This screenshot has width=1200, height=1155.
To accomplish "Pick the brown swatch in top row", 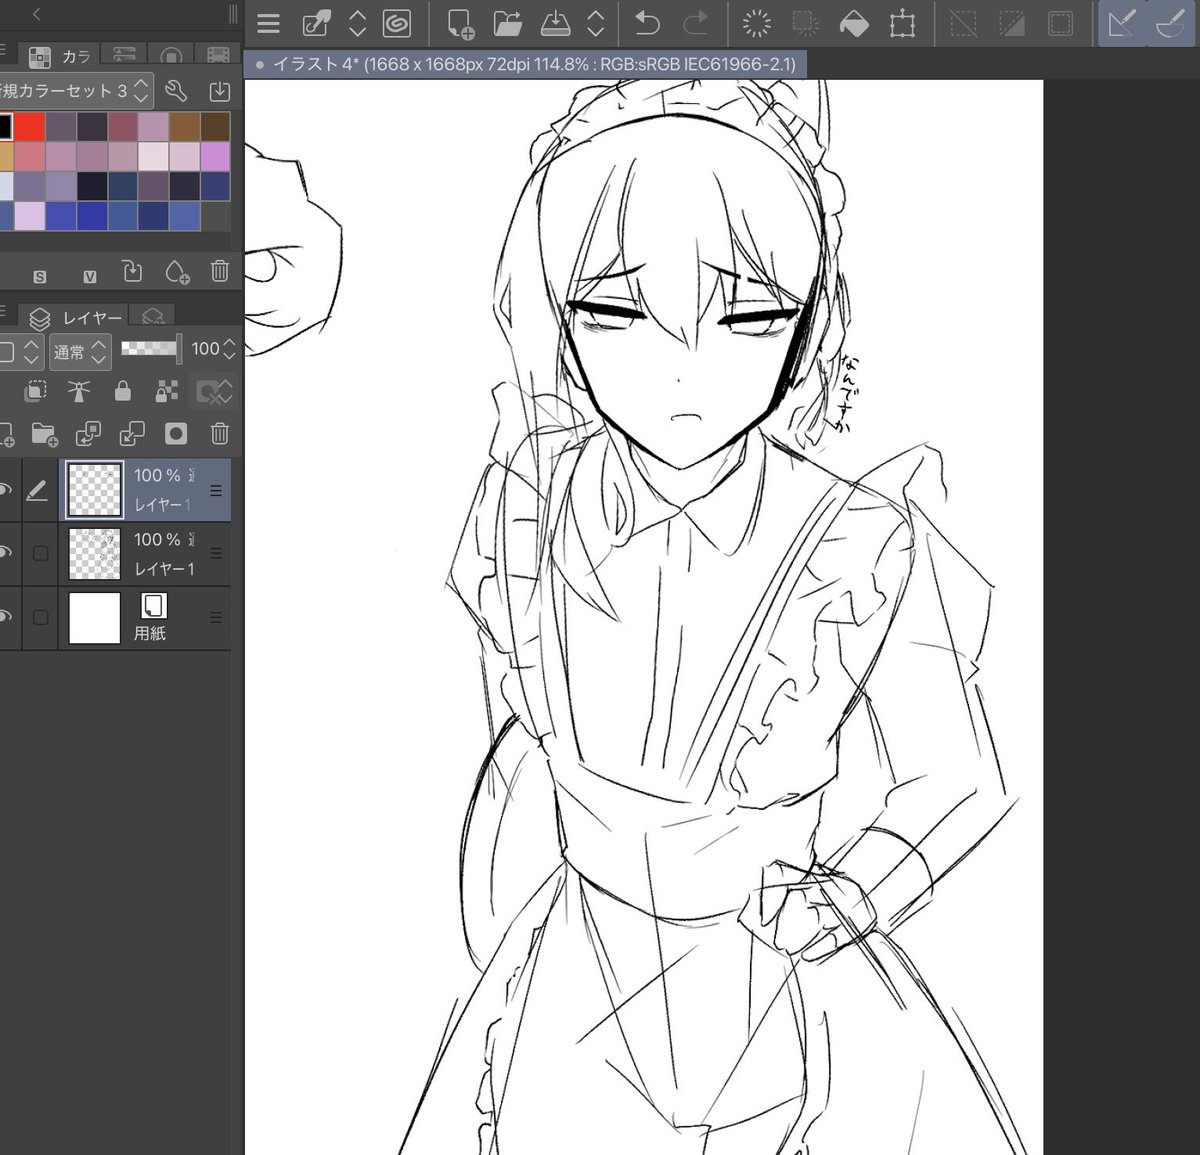I will (184, 127).
